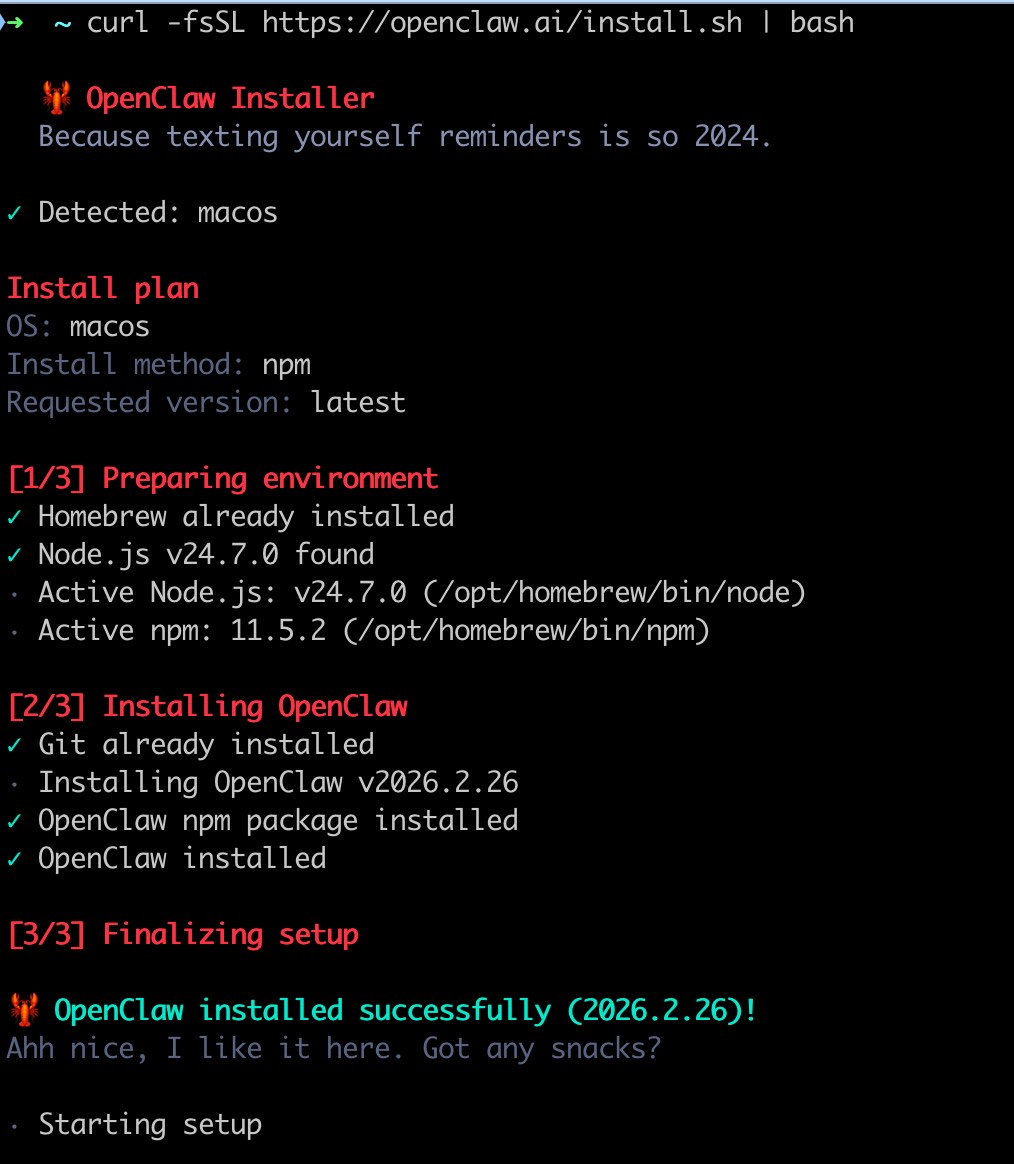Viewport: 1014px width, 1164px height.
Task: Click the Requested version value latest
Action: coord(358,403)
